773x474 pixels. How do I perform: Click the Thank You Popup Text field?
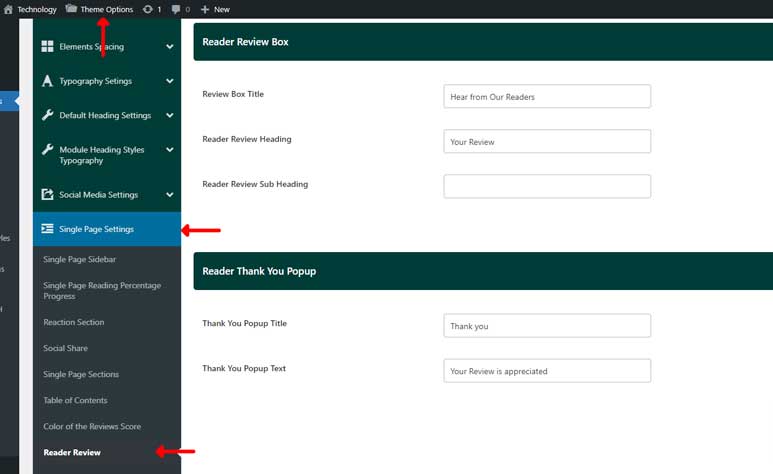click(x=547, y=371)
